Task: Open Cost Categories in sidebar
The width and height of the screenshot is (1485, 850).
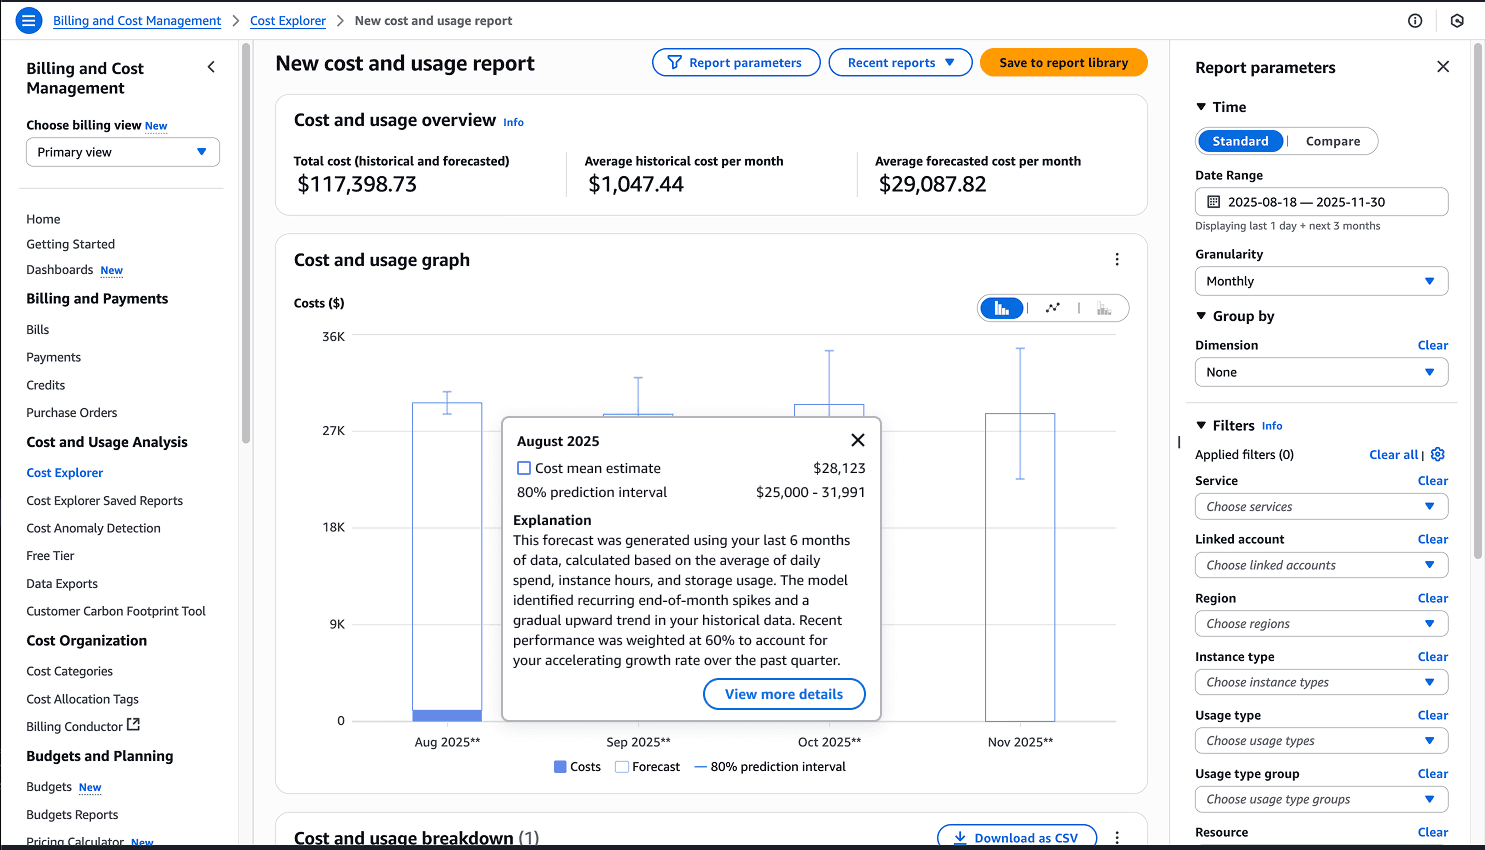Action: point(70,671)
